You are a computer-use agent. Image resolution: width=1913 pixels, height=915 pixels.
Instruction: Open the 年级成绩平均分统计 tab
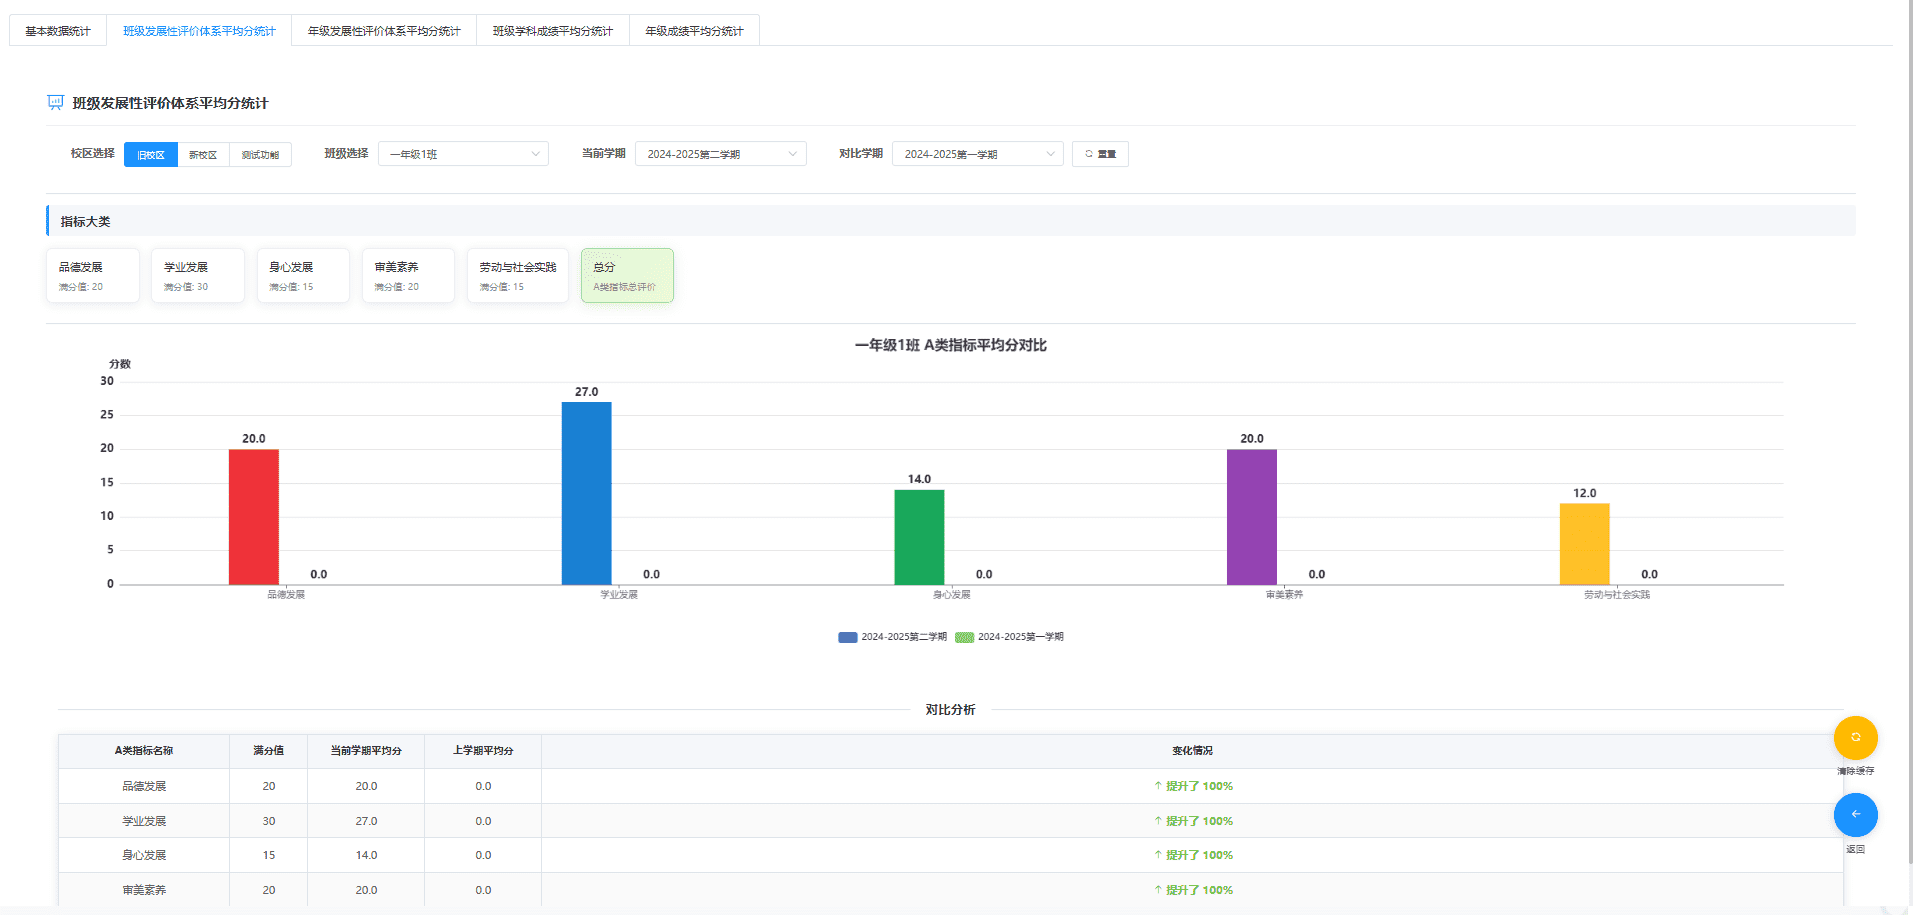click(x=694, y=31)
